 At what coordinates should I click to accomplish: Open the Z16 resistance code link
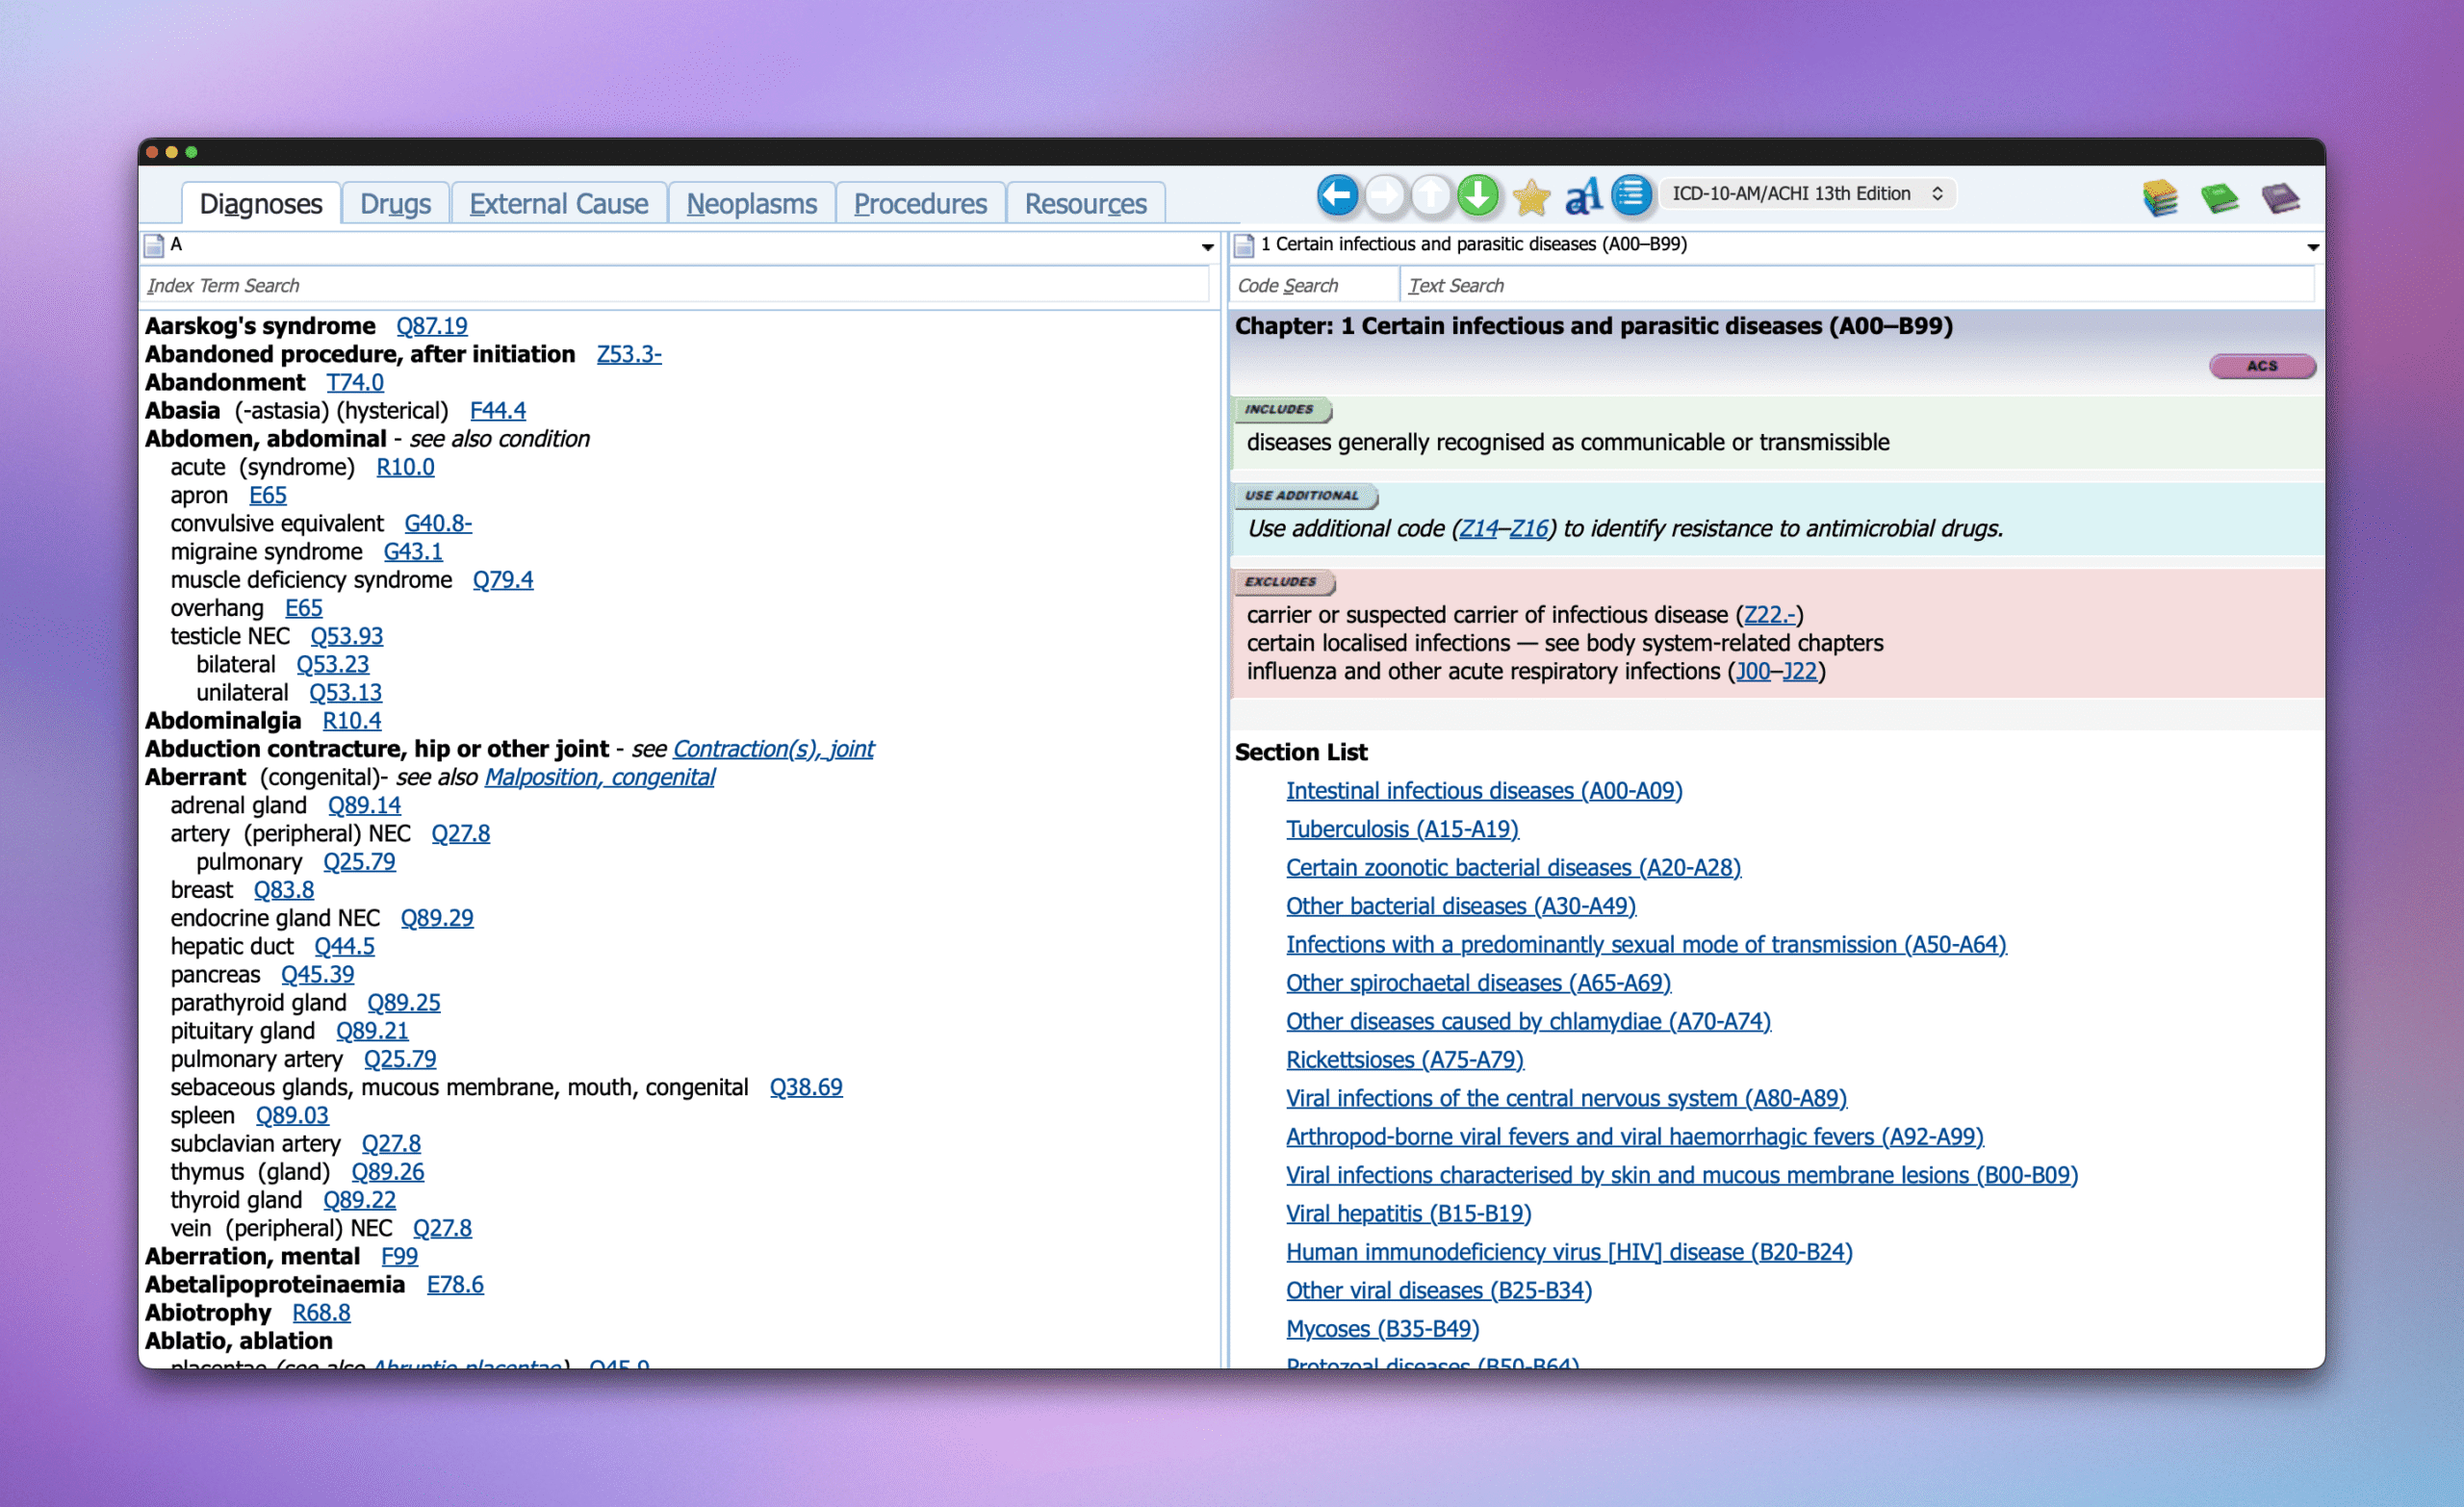[1528, 528]
